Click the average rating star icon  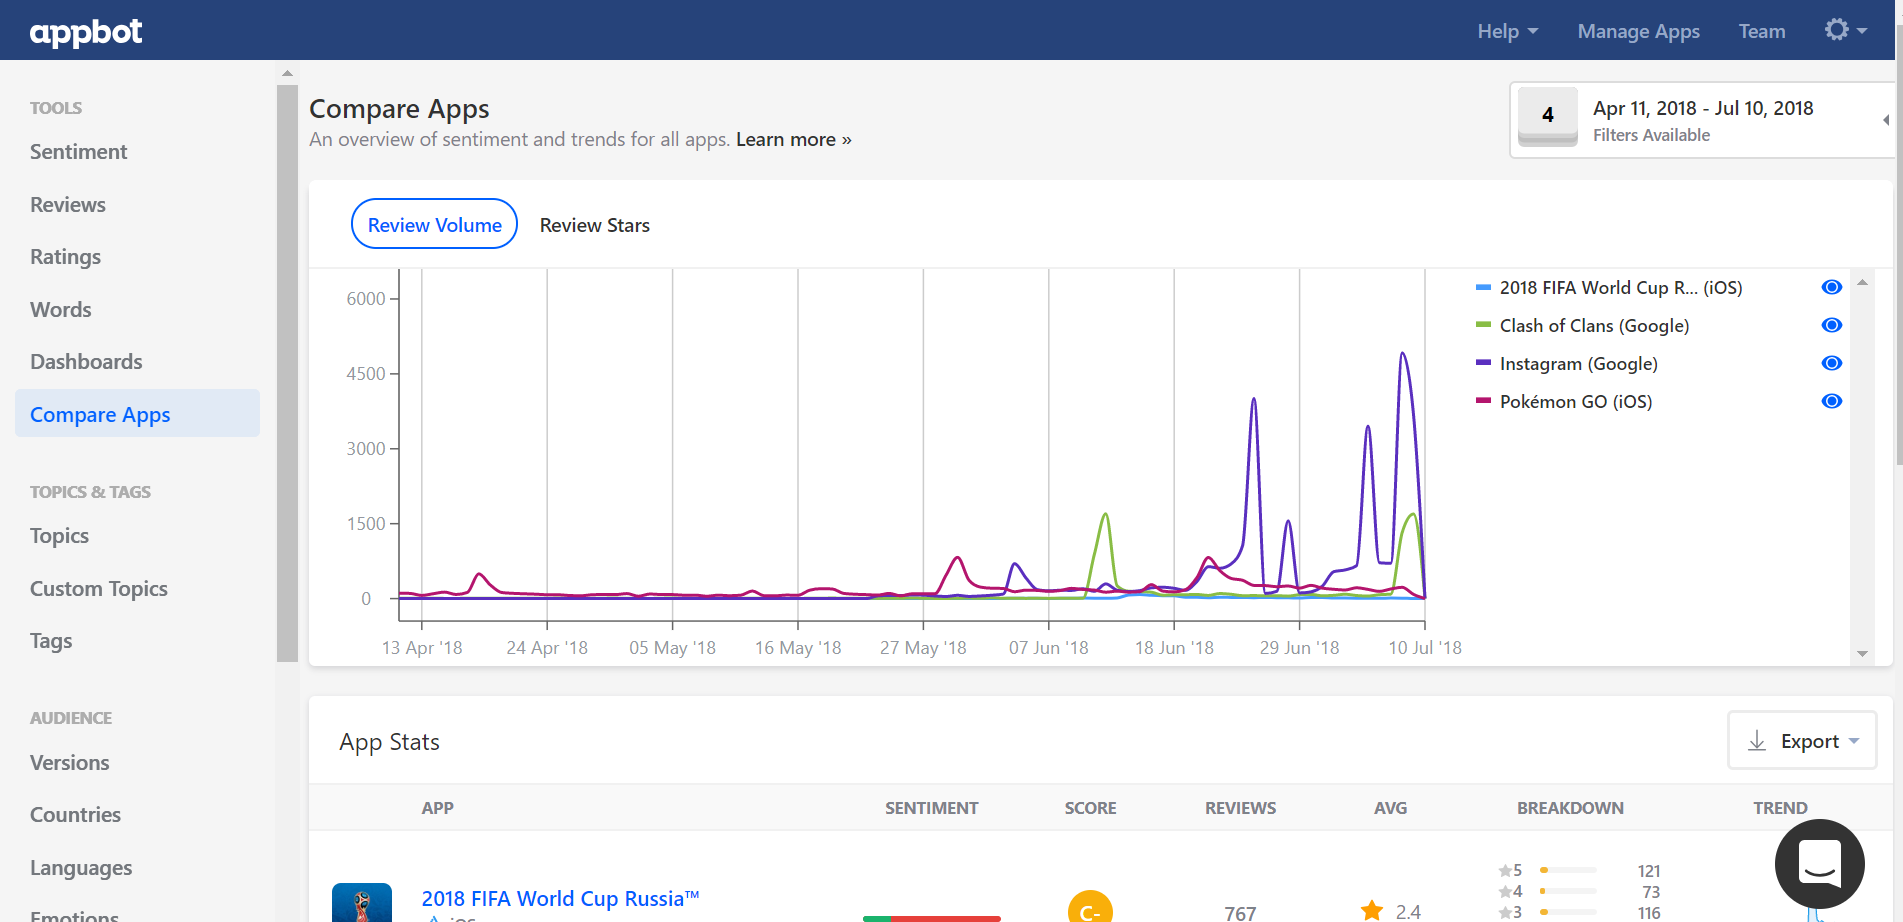pyautogui.click(x=1372, y=910)
